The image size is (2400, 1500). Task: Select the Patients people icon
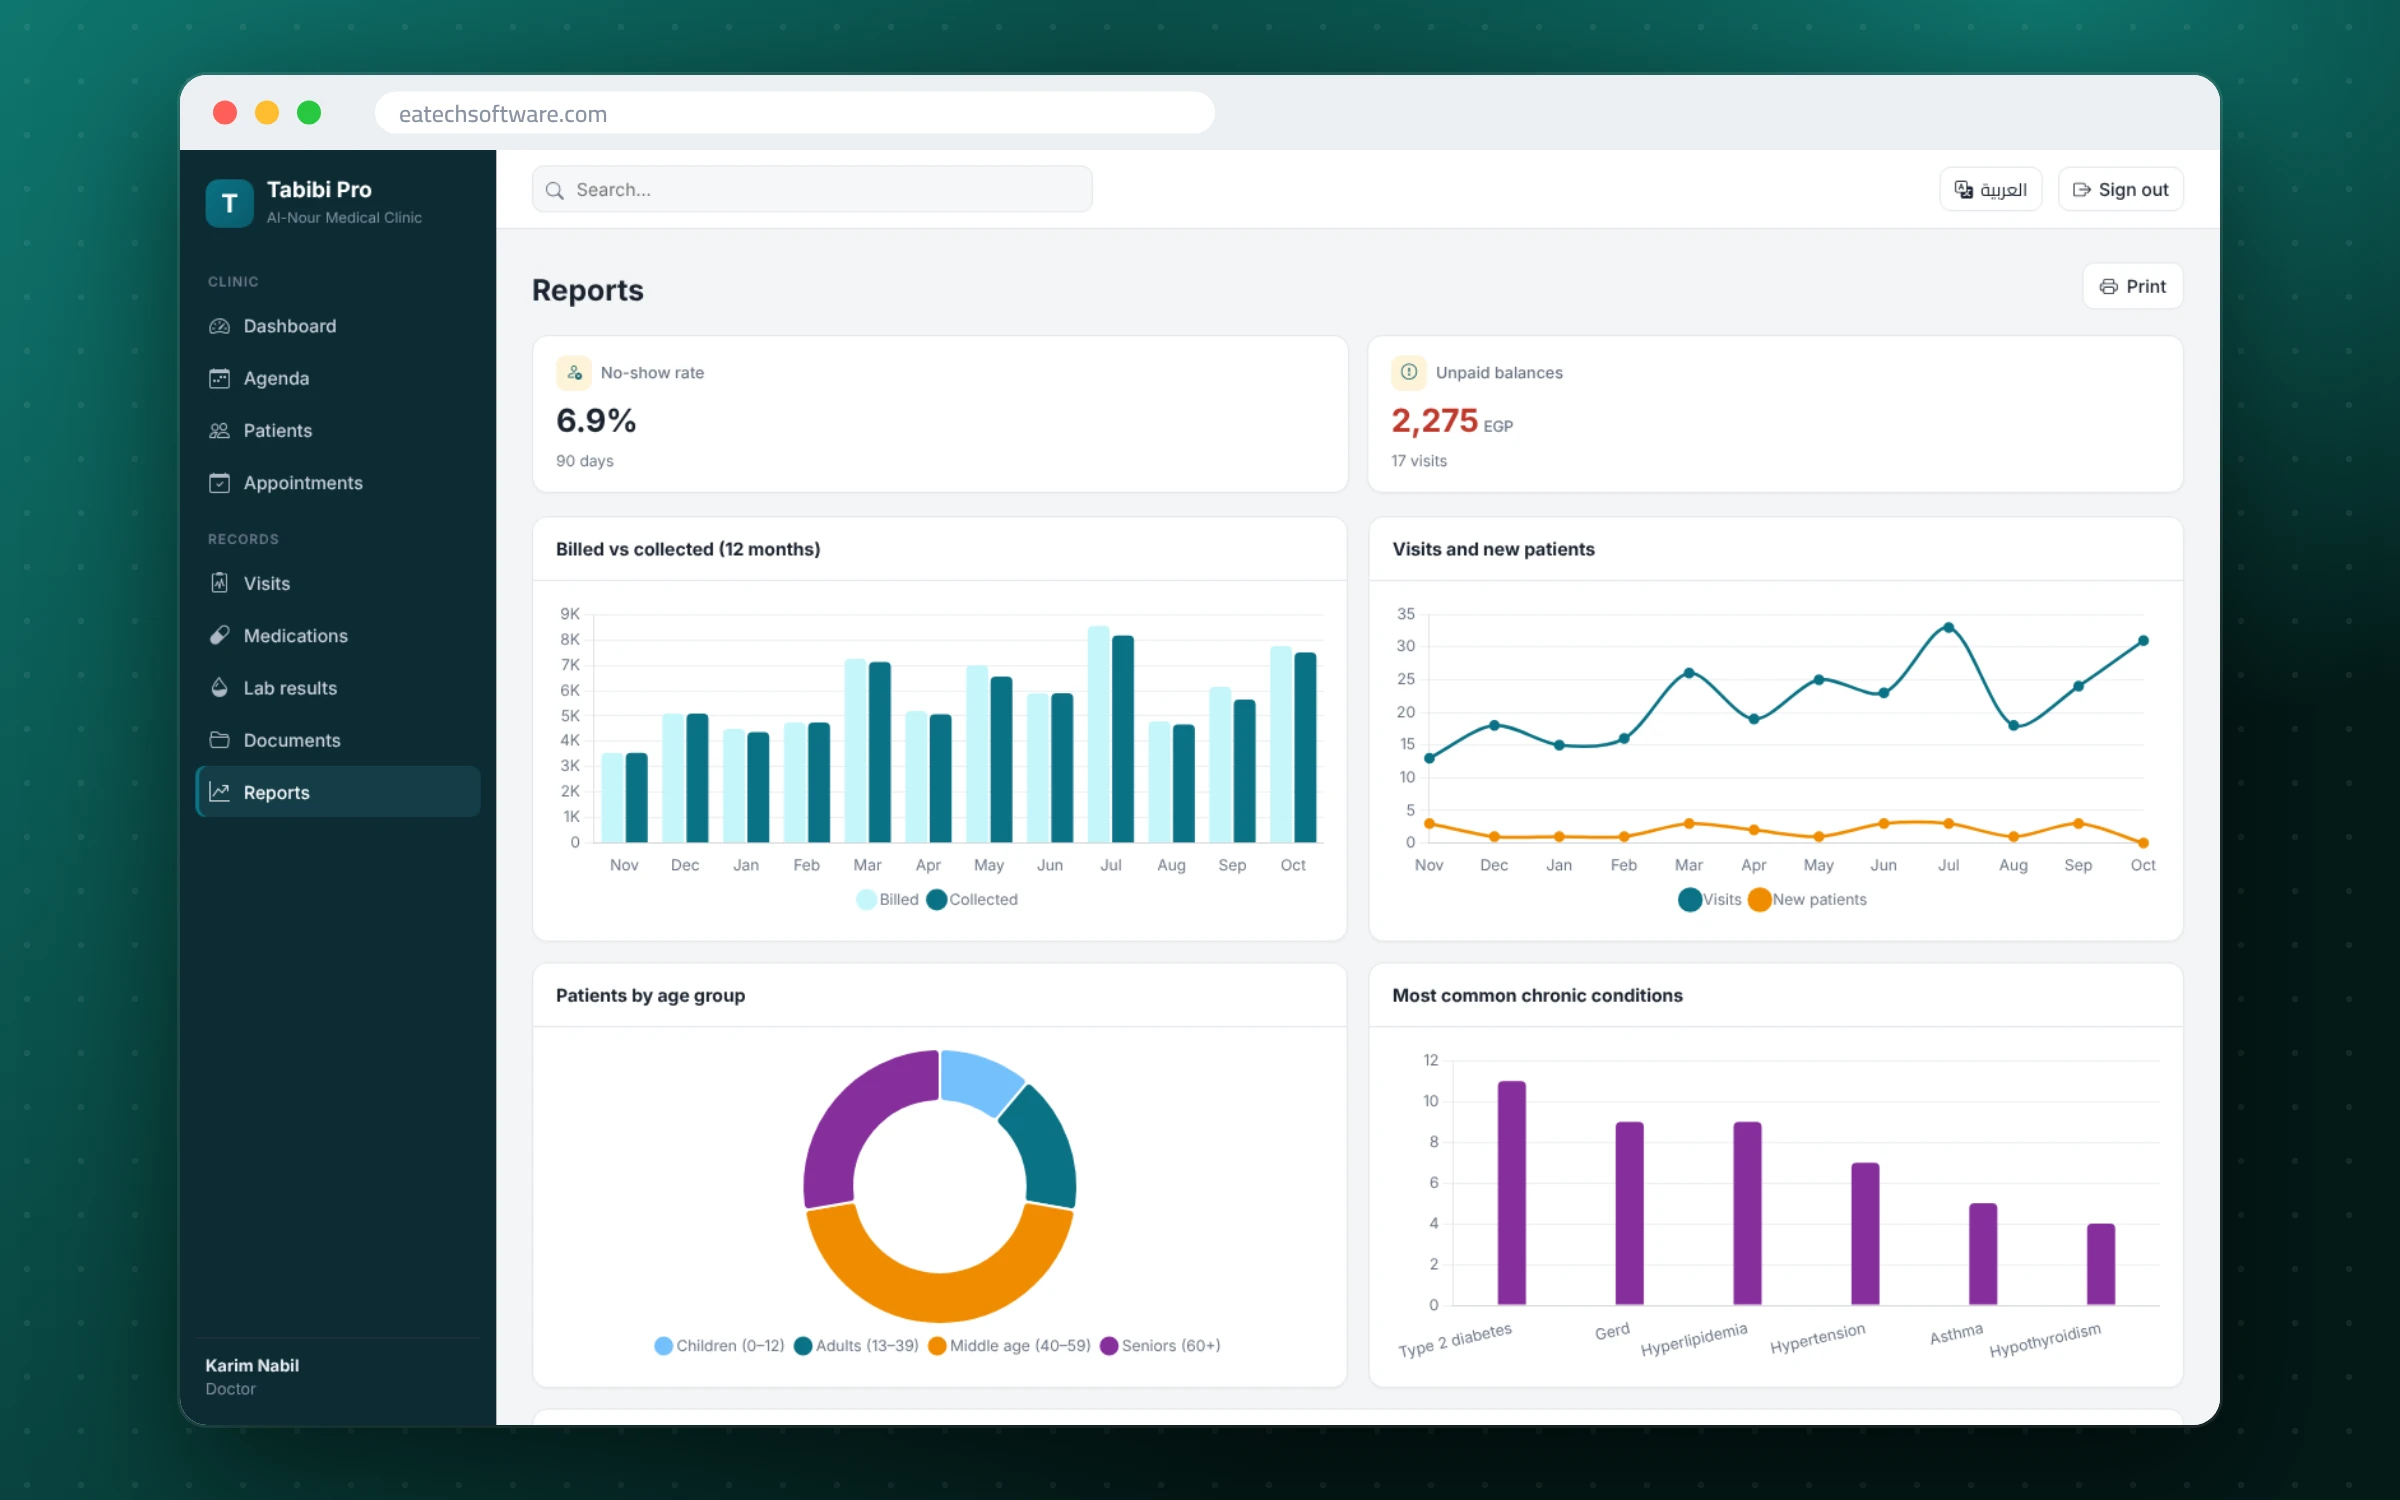tap(219, 430)
